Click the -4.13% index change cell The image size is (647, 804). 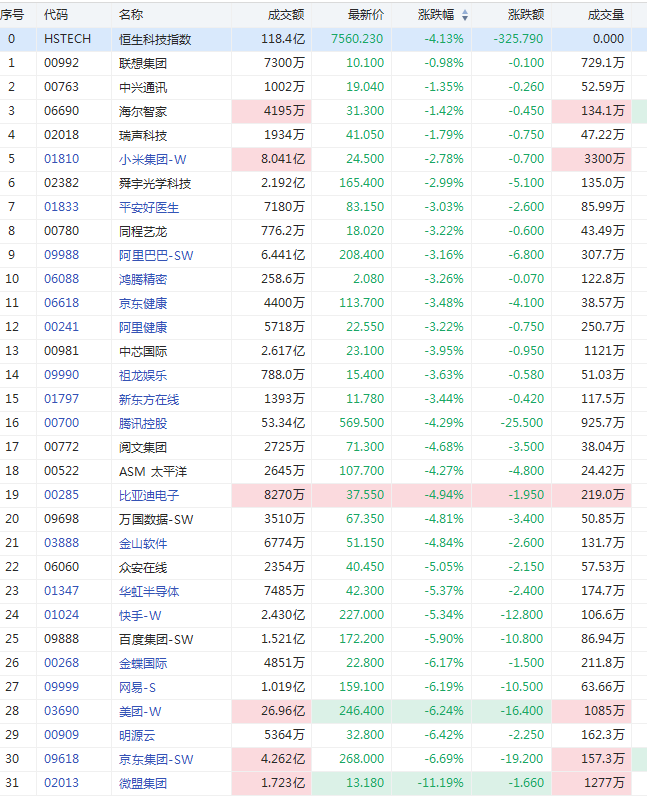click(x=444, y=39)
